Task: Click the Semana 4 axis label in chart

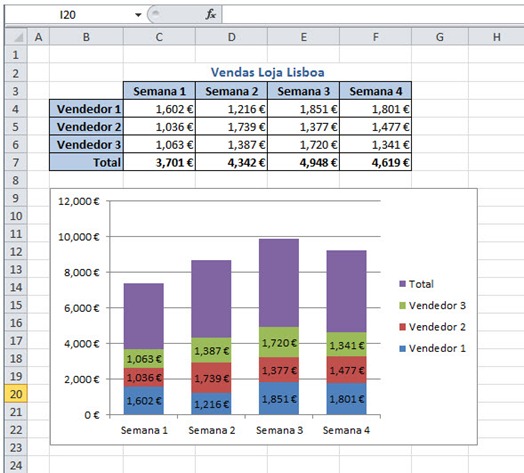Action: coord(346,430)
